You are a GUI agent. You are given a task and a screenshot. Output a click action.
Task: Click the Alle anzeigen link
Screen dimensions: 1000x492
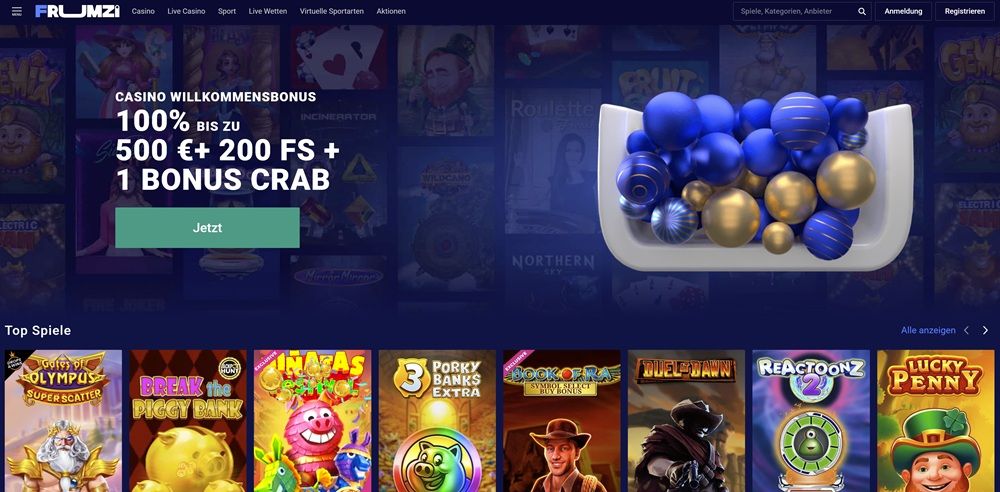pos(928,330)
